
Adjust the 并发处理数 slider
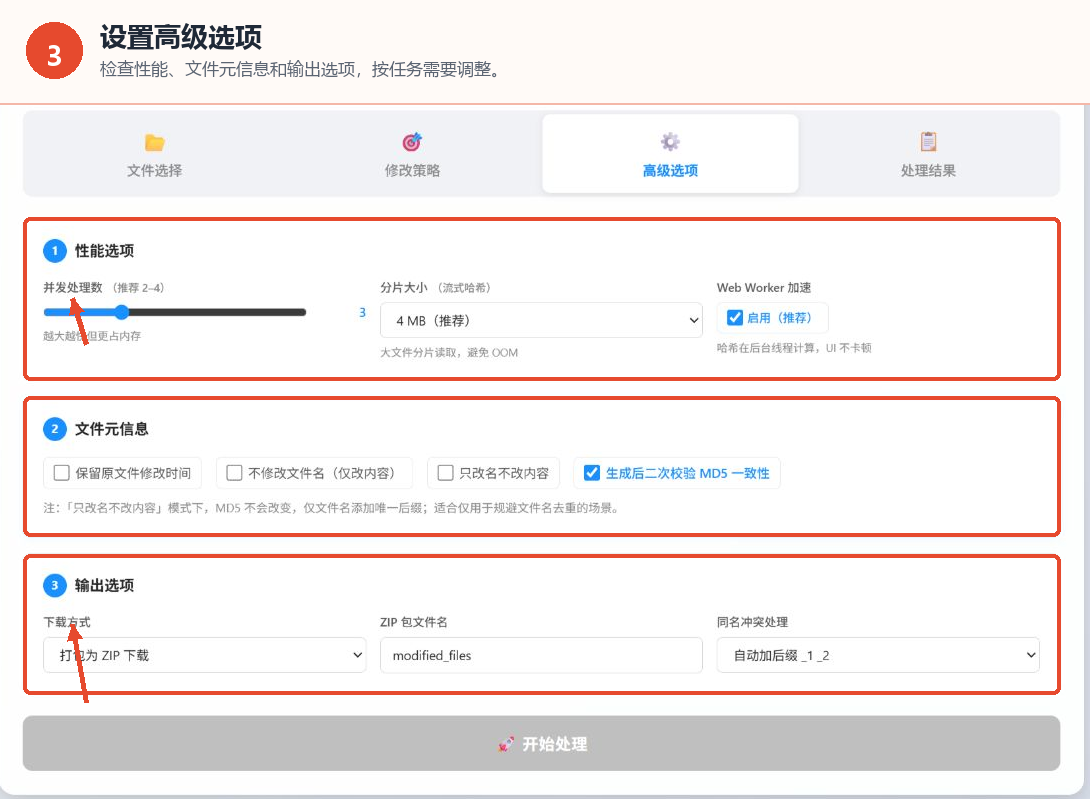click(x=174, y=312)
